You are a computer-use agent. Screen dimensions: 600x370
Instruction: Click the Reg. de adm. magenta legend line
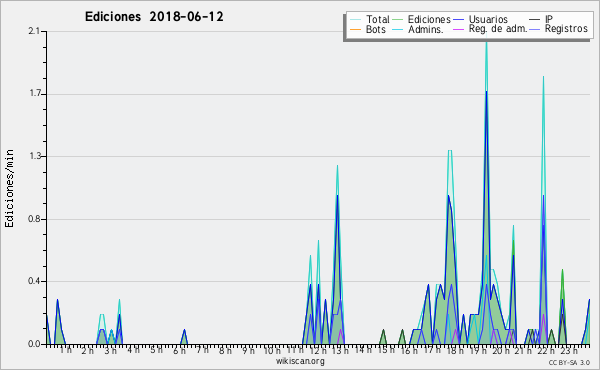click(458, 29)
